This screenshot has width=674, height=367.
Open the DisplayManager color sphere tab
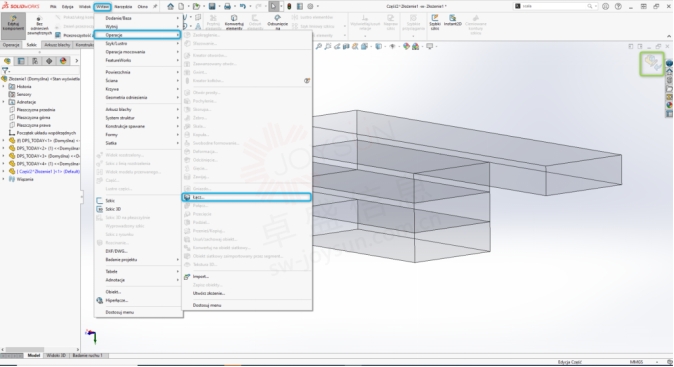63,61
